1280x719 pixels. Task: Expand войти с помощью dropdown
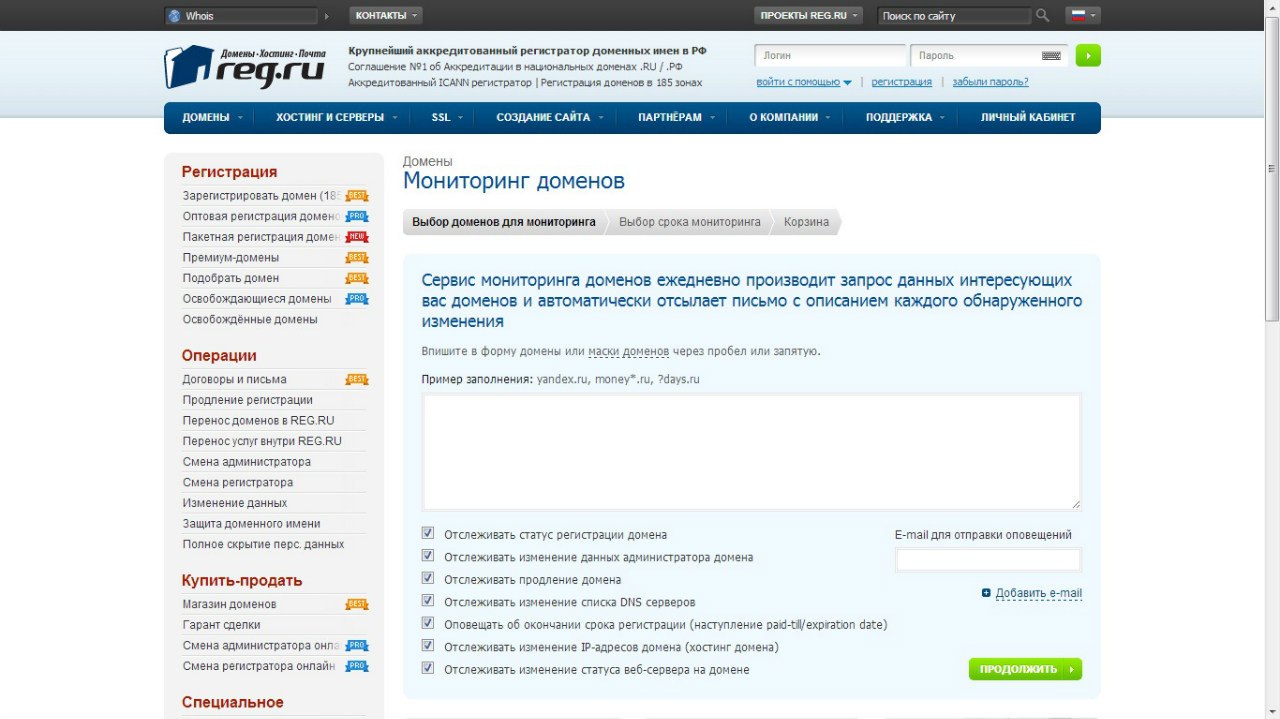tap(804, 82)
